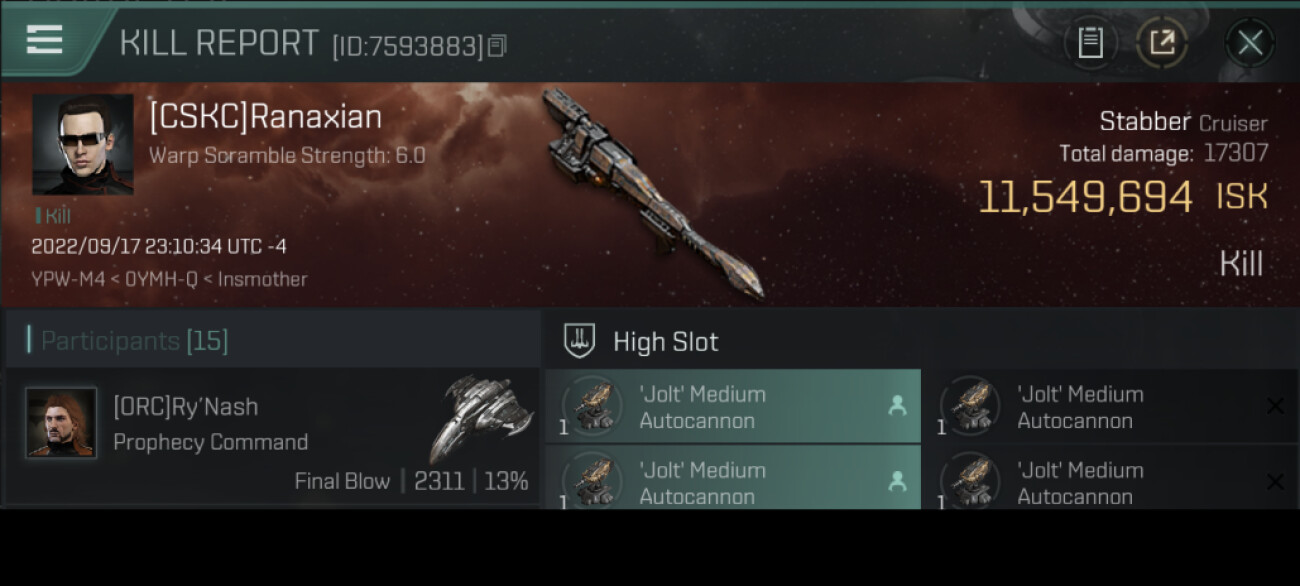This screenshot has width=1300, height=586.
Task: Click person icon on second autocannon
Action: [897, 482]
